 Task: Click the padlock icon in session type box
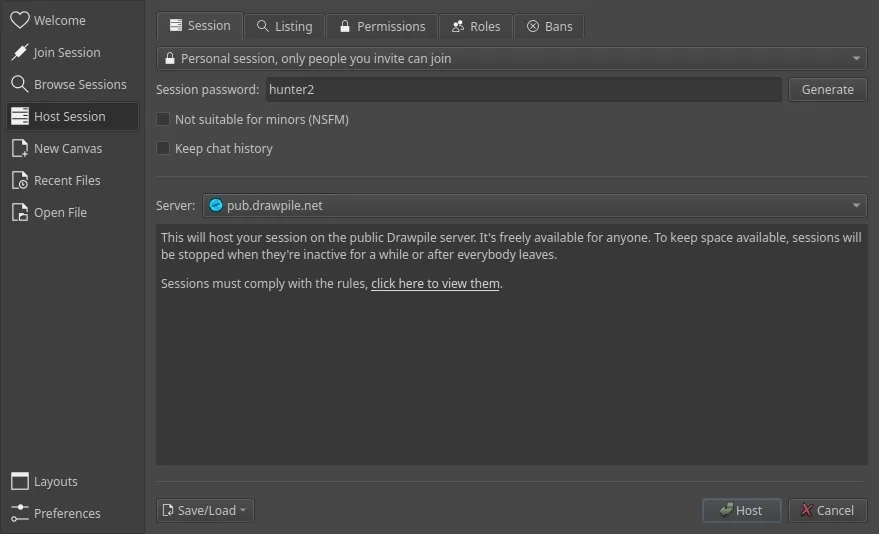coord(169,58)
